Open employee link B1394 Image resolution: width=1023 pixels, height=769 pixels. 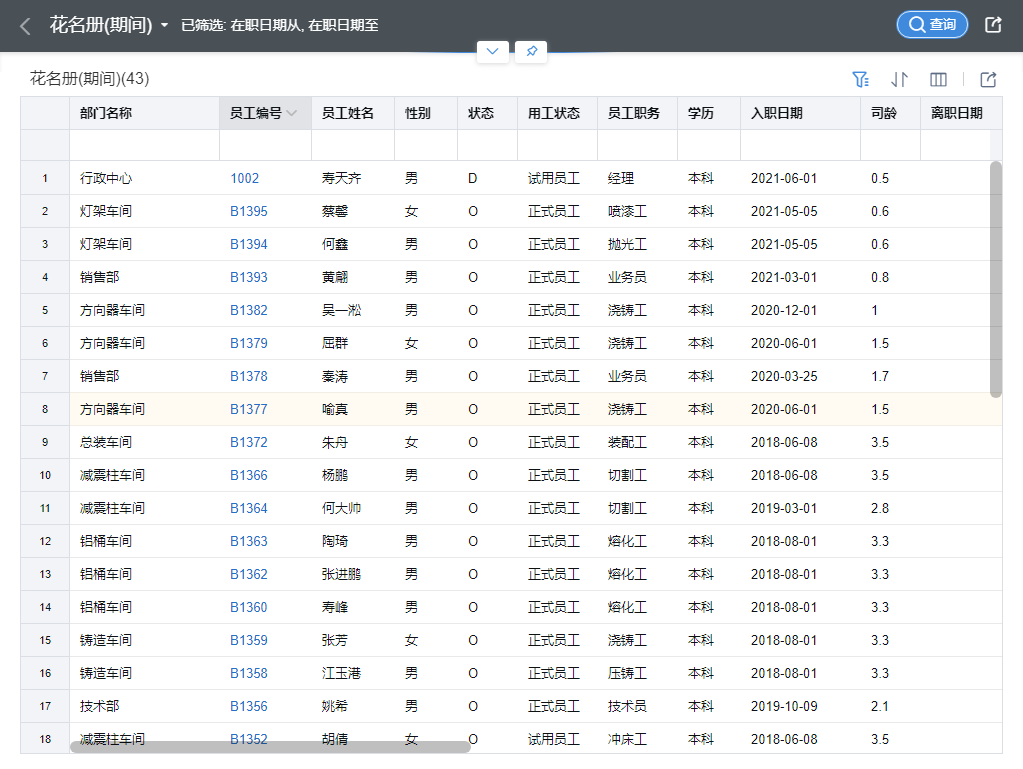coord(249,244)
